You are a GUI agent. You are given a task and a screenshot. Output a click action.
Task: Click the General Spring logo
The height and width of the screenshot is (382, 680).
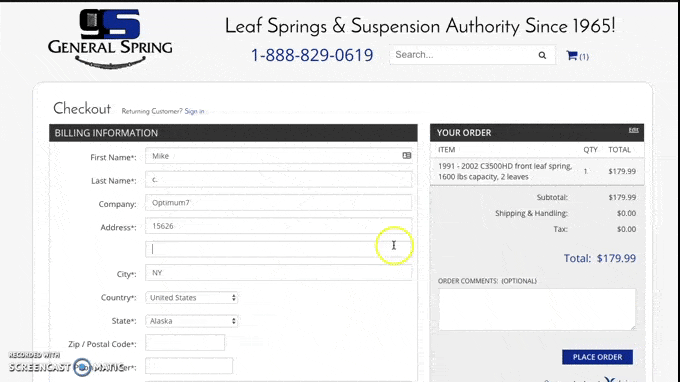(x=110, y=39)
